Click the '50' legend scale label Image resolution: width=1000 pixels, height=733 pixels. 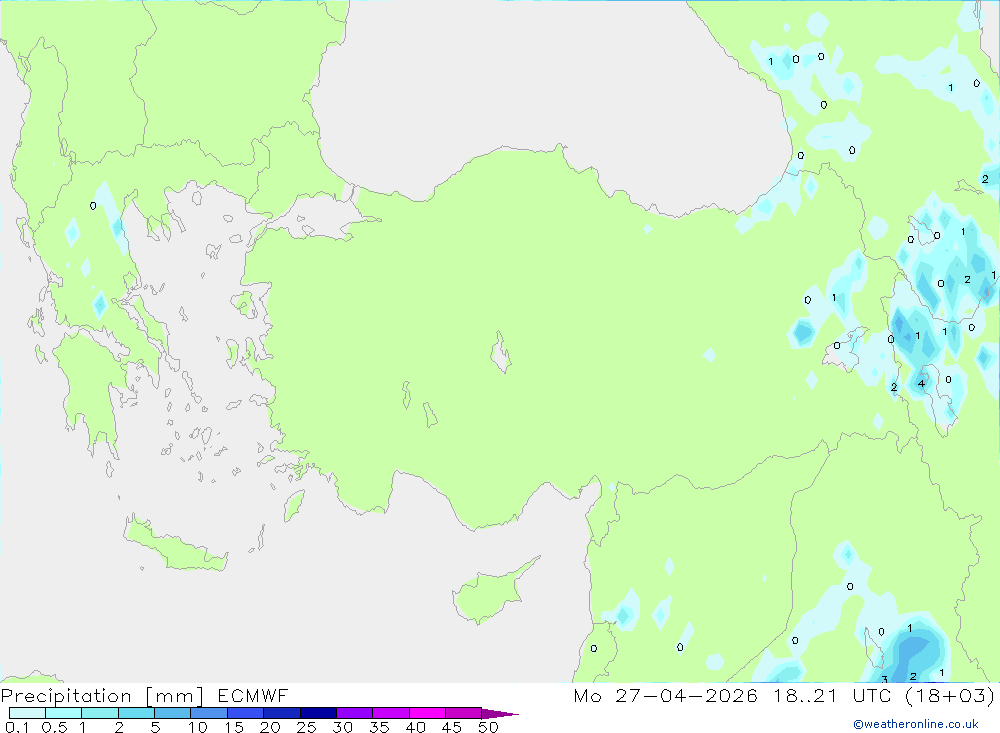(488, 727)
